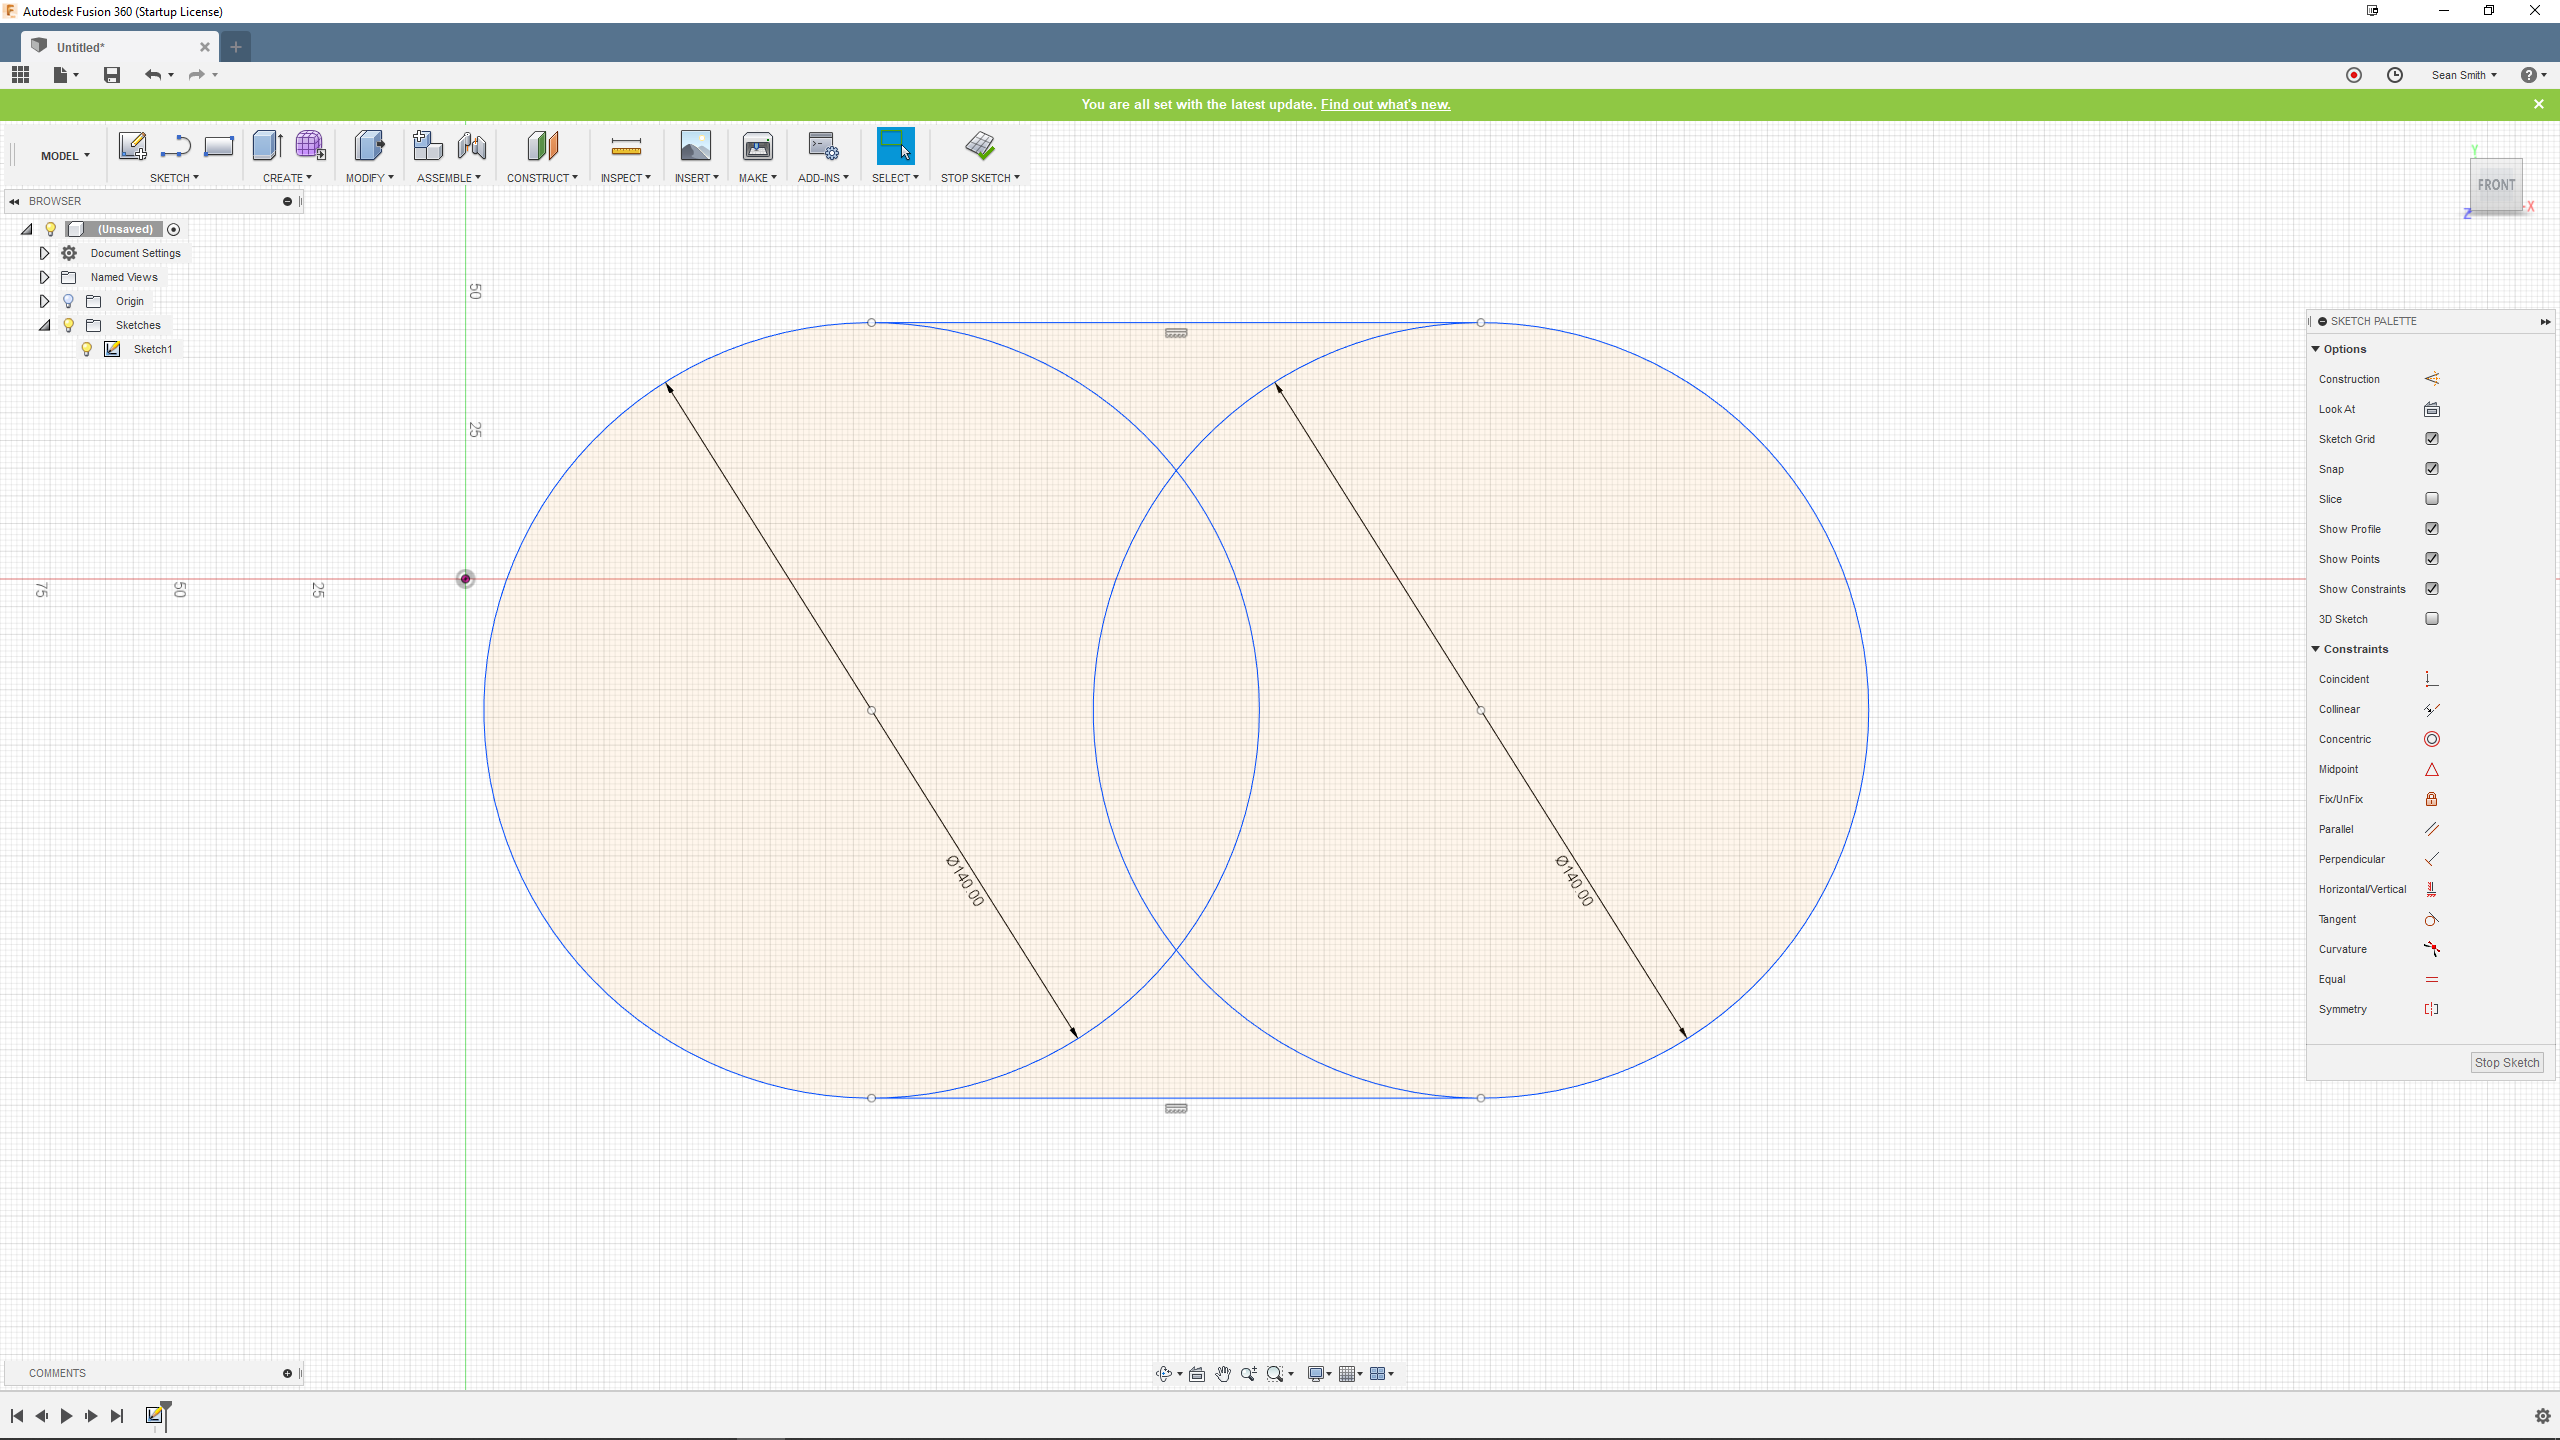Toggle the Show Constraints checkbox
Image resolution: width=2560 pixels, height=1440 pixels.
point(2431,589)
